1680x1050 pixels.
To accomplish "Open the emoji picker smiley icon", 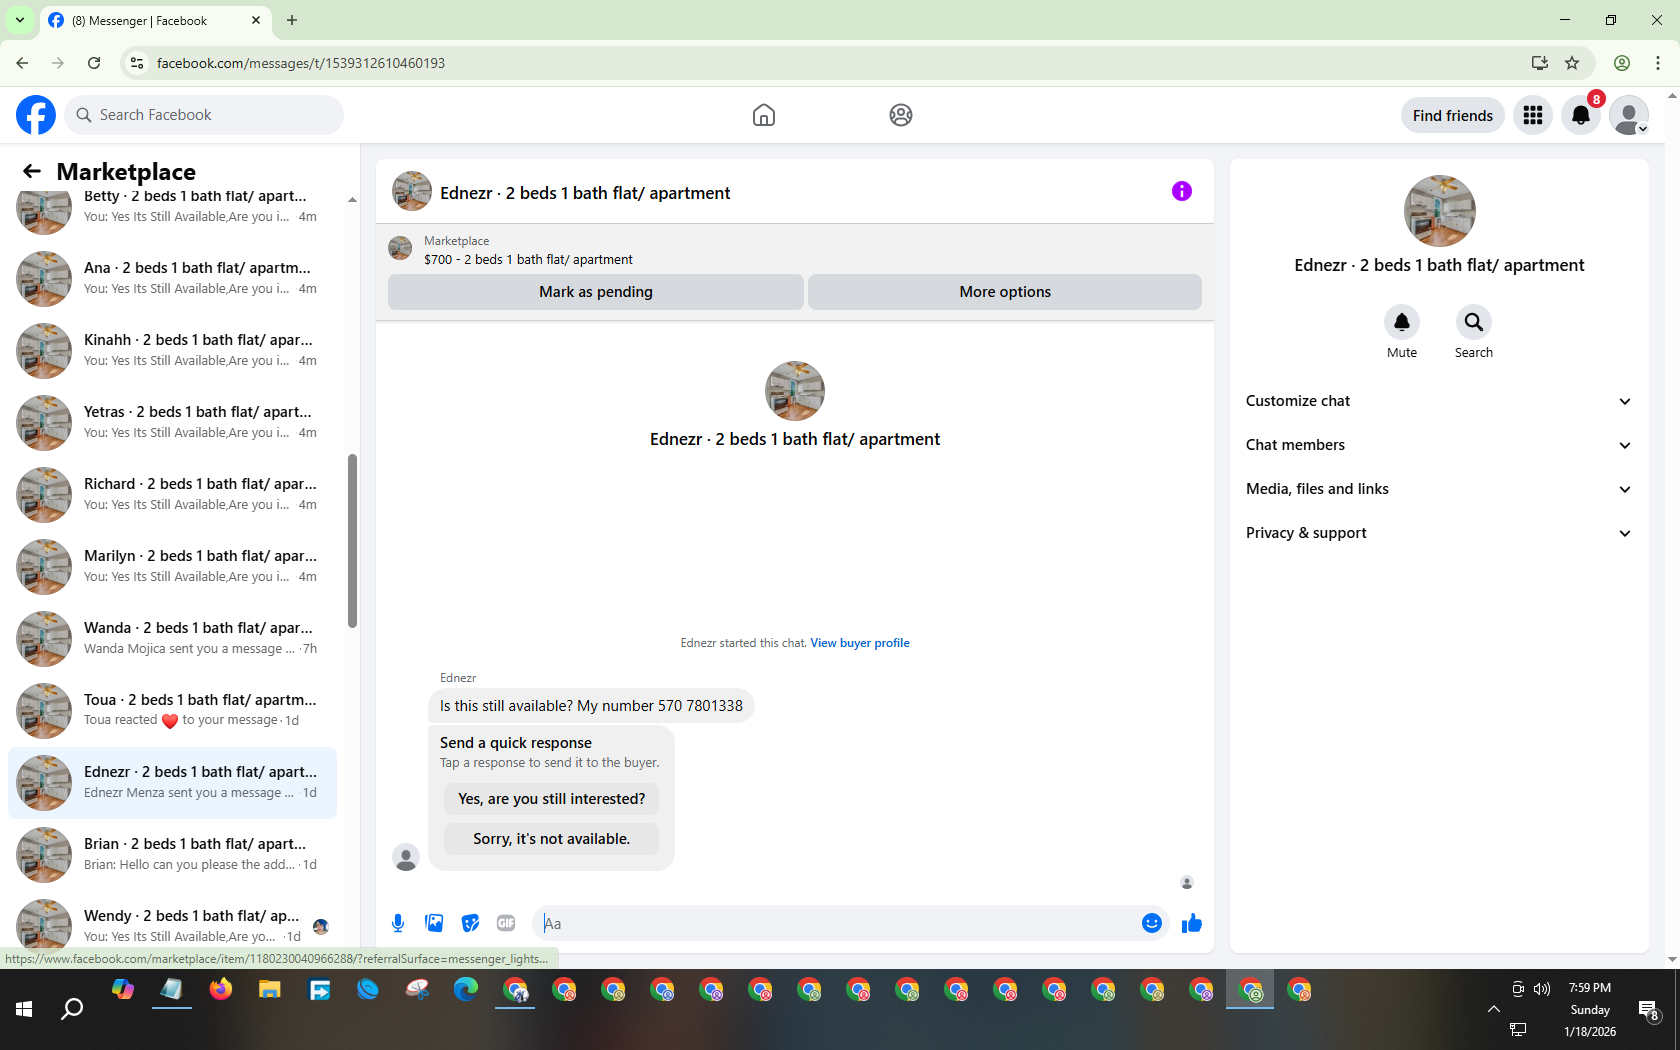I will [x=1152, y=923].
